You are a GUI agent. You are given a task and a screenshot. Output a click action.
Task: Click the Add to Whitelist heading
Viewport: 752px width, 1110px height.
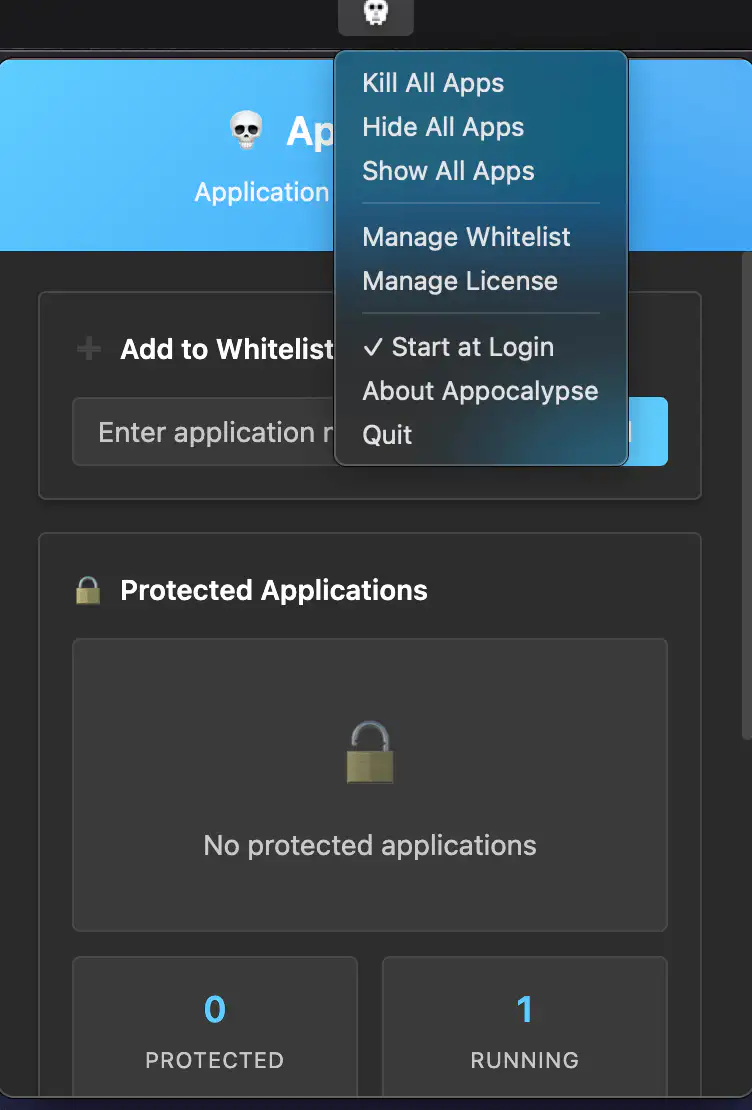(x=227, y=349)
